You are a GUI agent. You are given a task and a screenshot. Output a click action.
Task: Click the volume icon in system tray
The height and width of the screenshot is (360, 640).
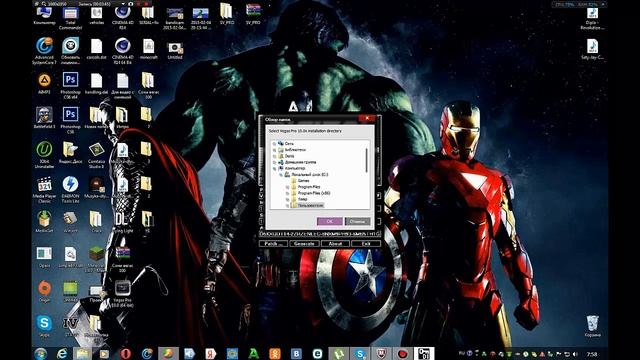(x=576, y=354)
